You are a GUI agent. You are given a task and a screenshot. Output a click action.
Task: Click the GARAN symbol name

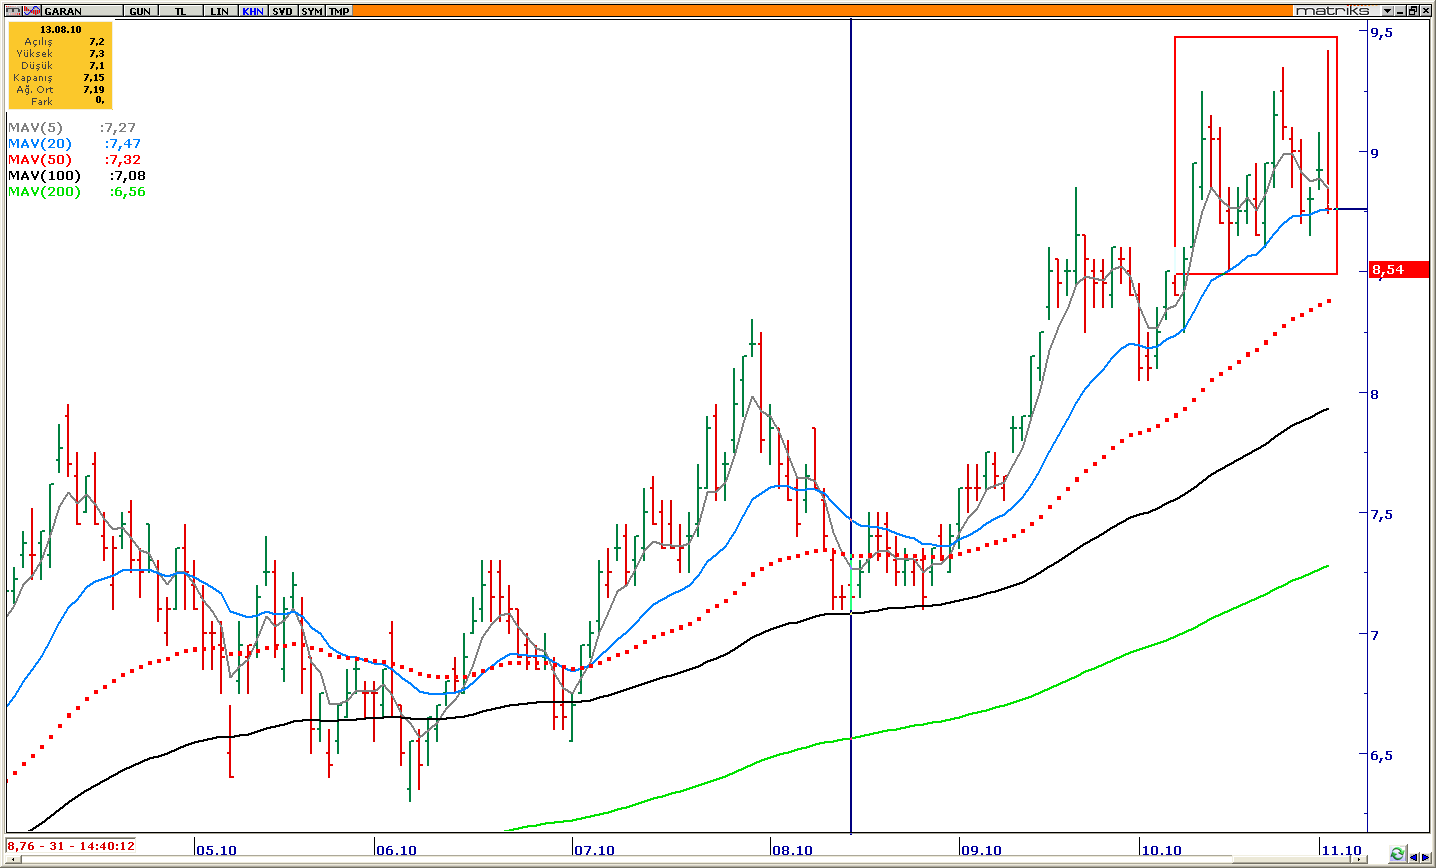tap(64, 11)
